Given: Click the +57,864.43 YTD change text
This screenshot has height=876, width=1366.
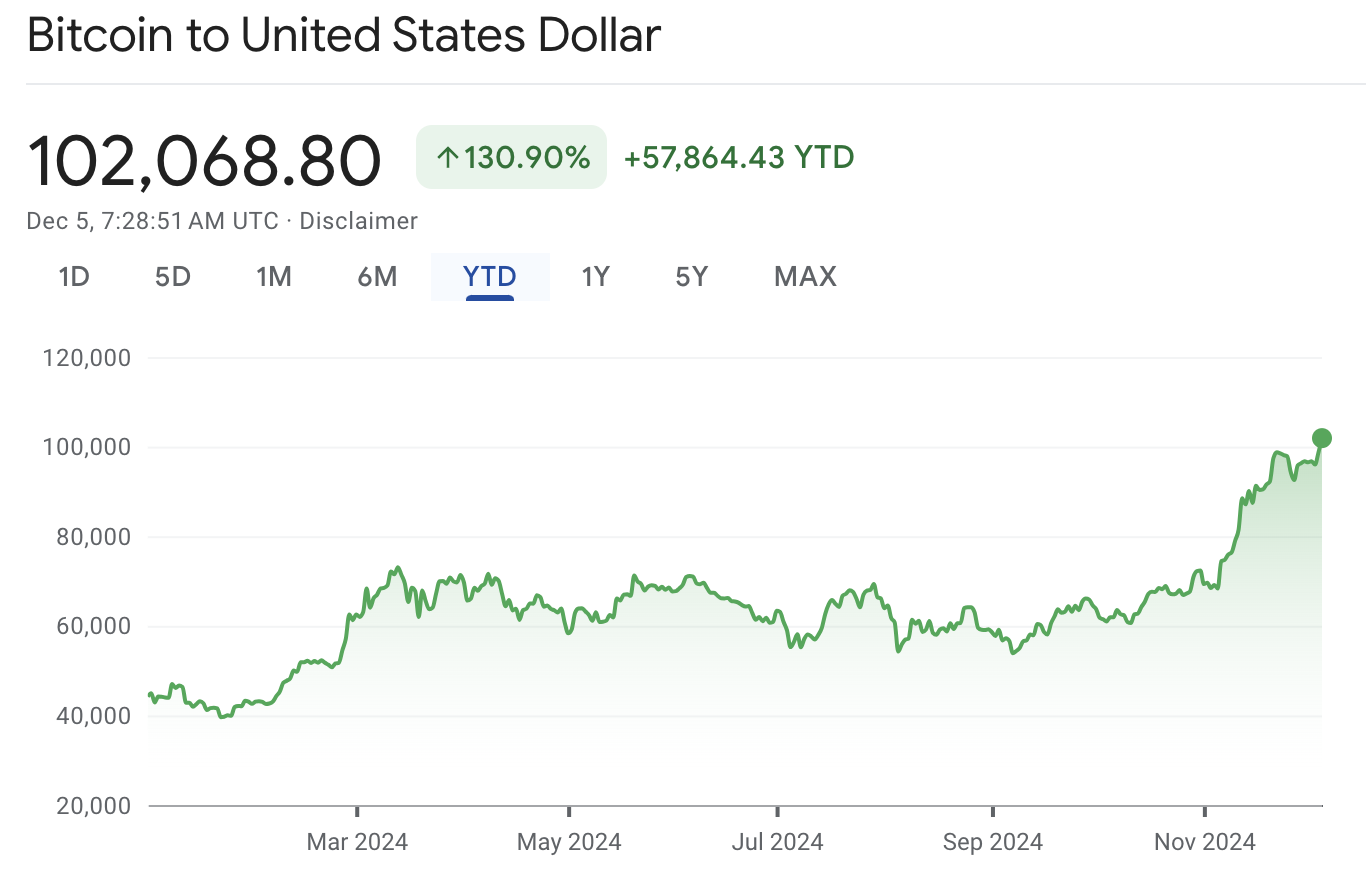Looking at the screenshot, I should (x=739, y=157).
